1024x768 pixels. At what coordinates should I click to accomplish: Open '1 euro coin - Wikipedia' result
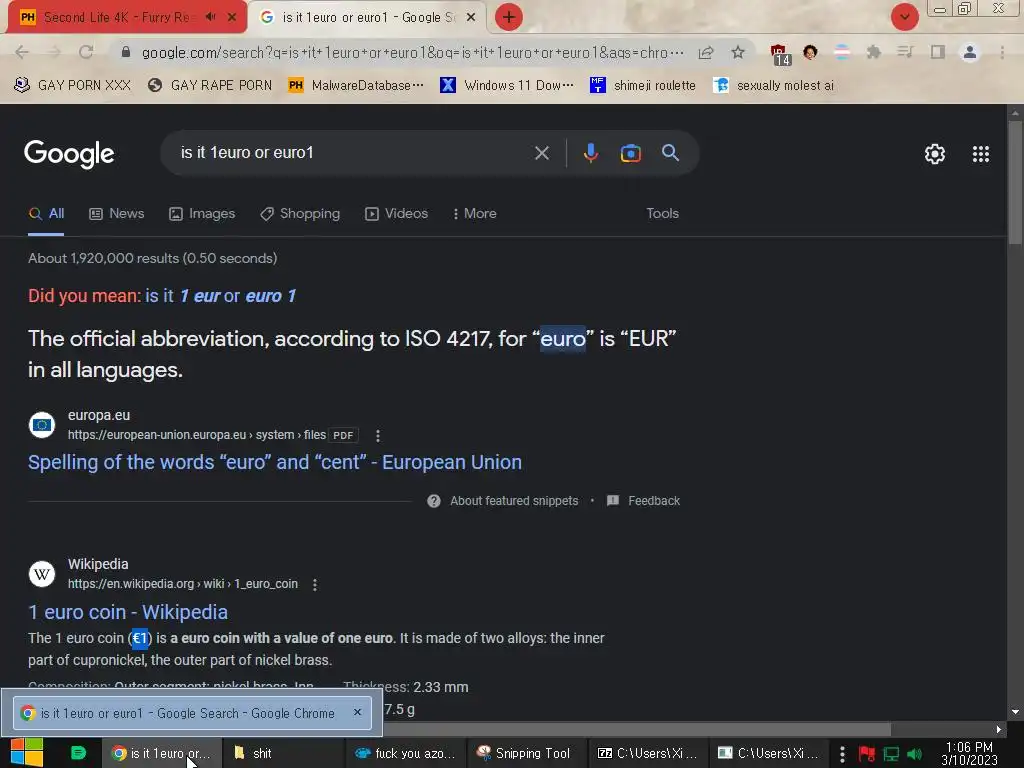tap(128, 612)
